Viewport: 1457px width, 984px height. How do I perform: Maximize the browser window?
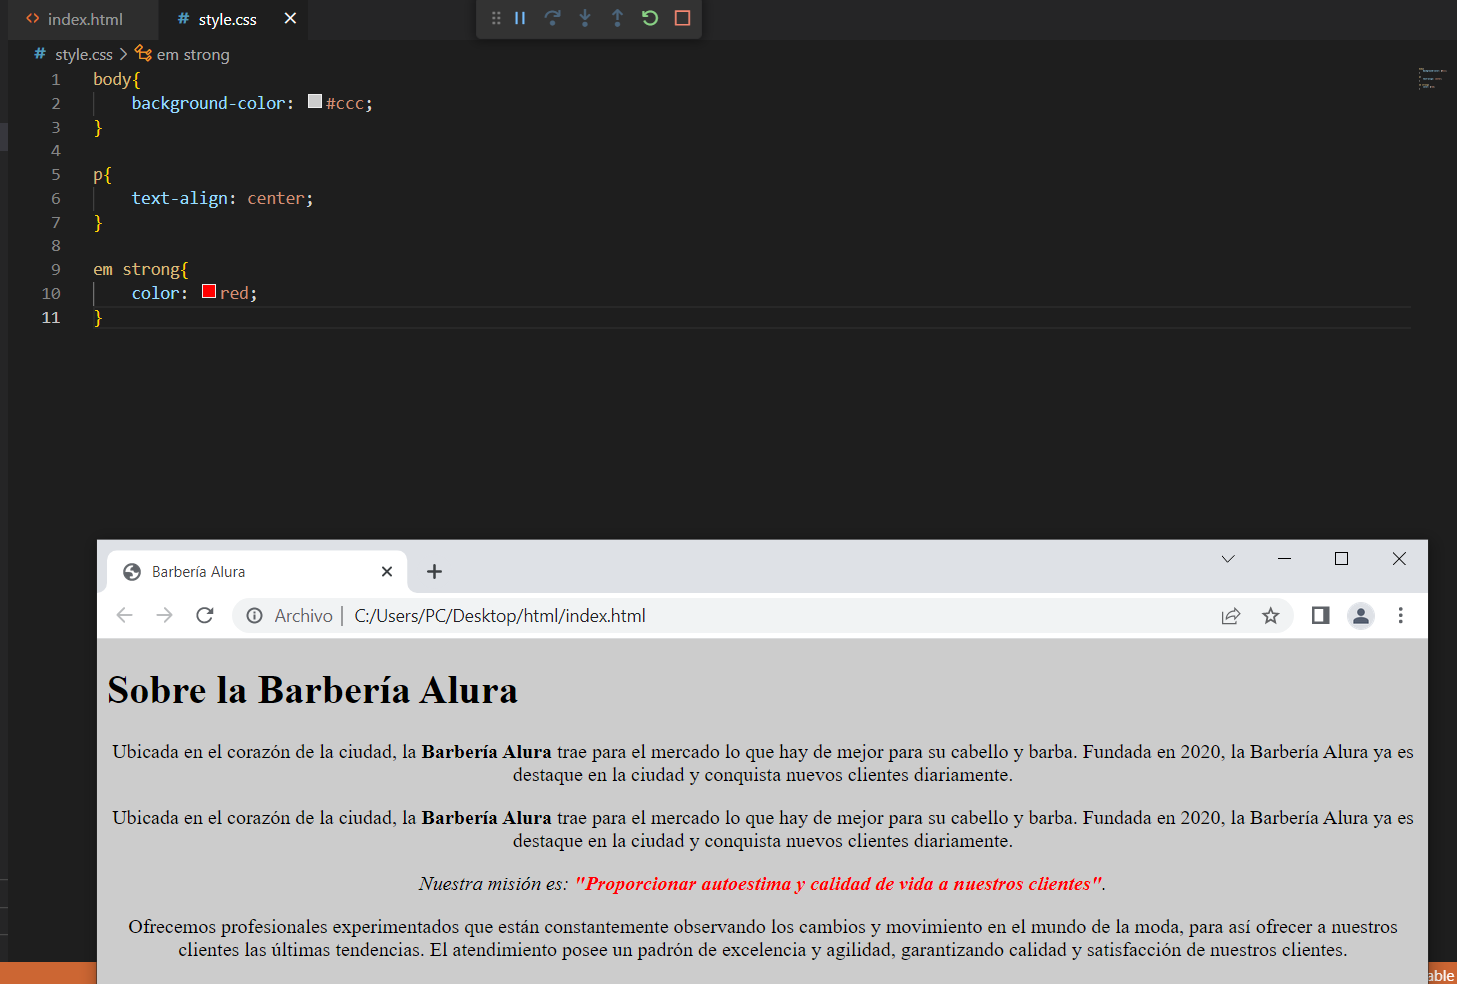pos(1342,558)
